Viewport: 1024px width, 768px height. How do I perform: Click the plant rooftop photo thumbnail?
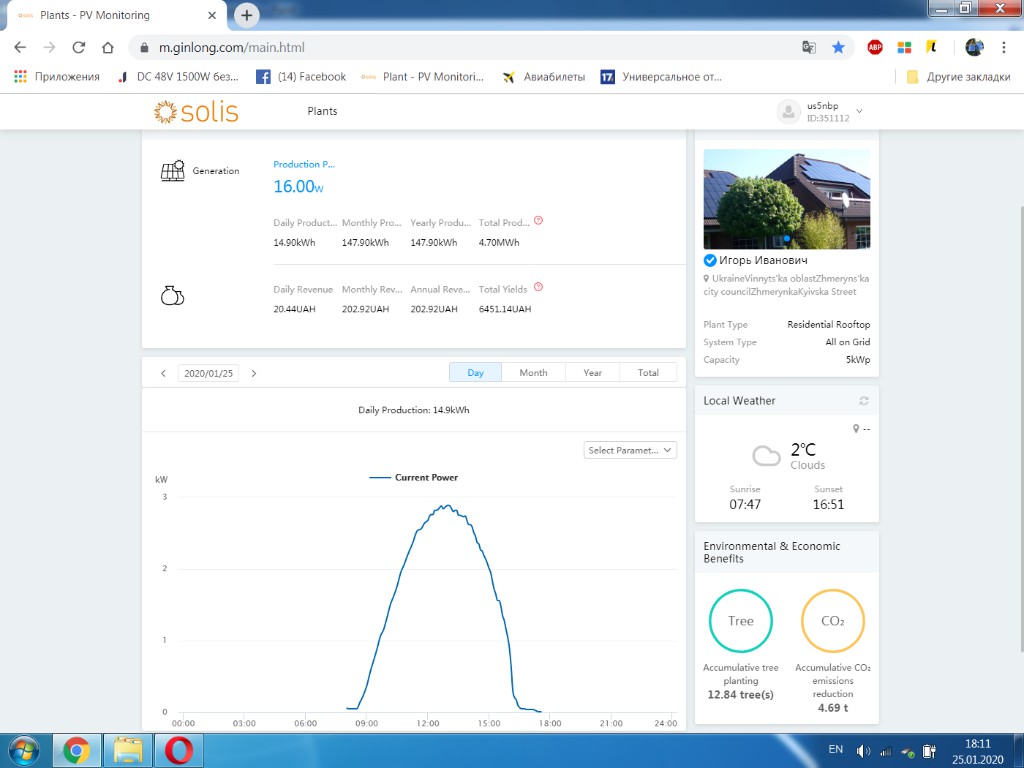pyautogui.click(x=787, y=199)
